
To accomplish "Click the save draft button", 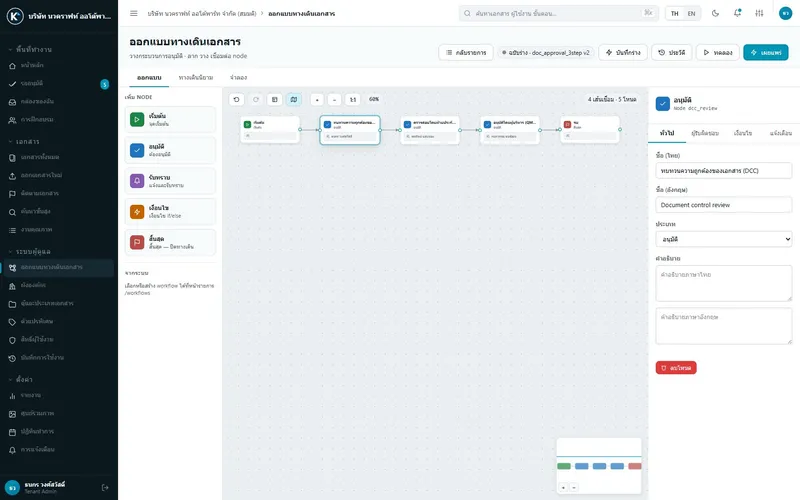I will pos(623,53).
